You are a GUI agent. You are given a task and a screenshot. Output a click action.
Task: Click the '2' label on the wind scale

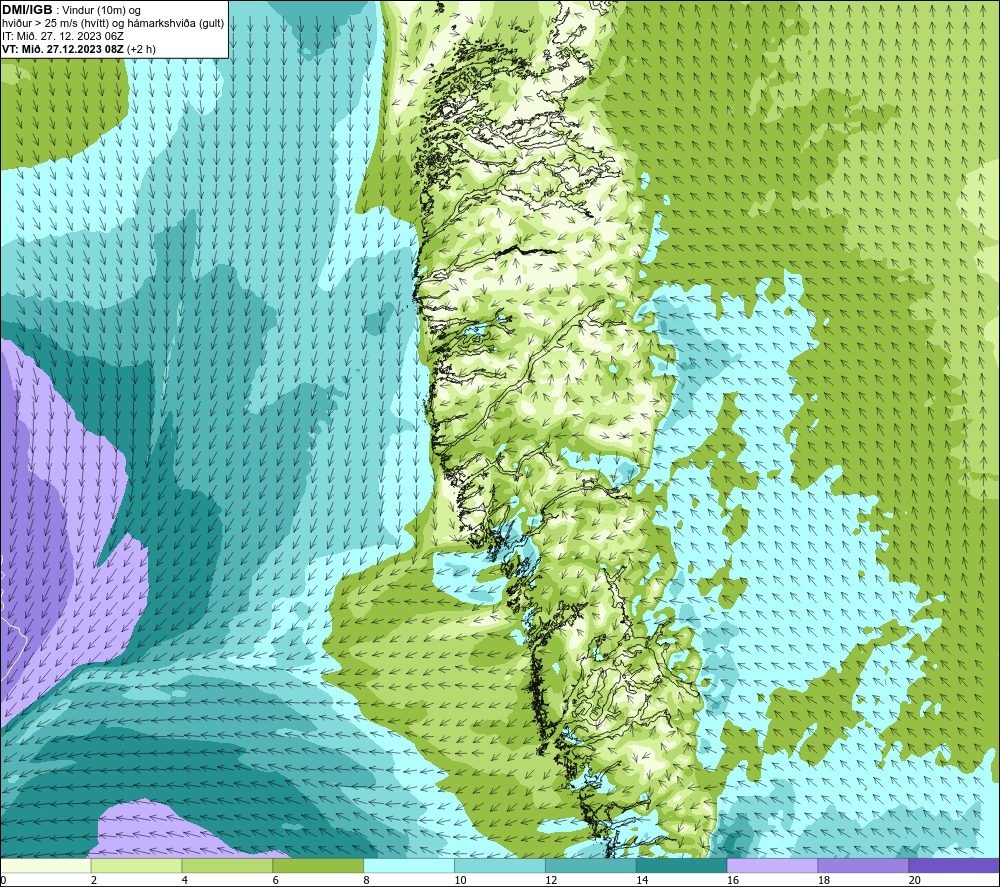[x=94, y=880]
